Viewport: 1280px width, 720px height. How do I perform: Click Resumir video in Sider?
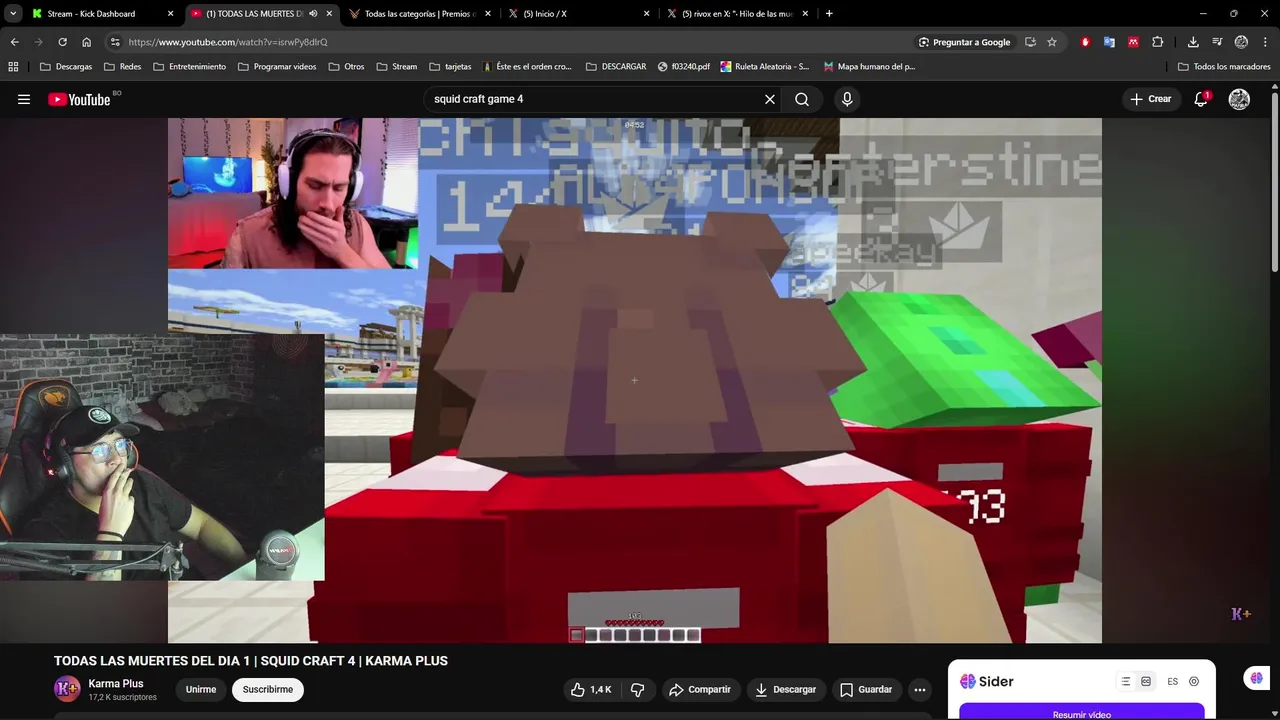(x=1082, y=713)
